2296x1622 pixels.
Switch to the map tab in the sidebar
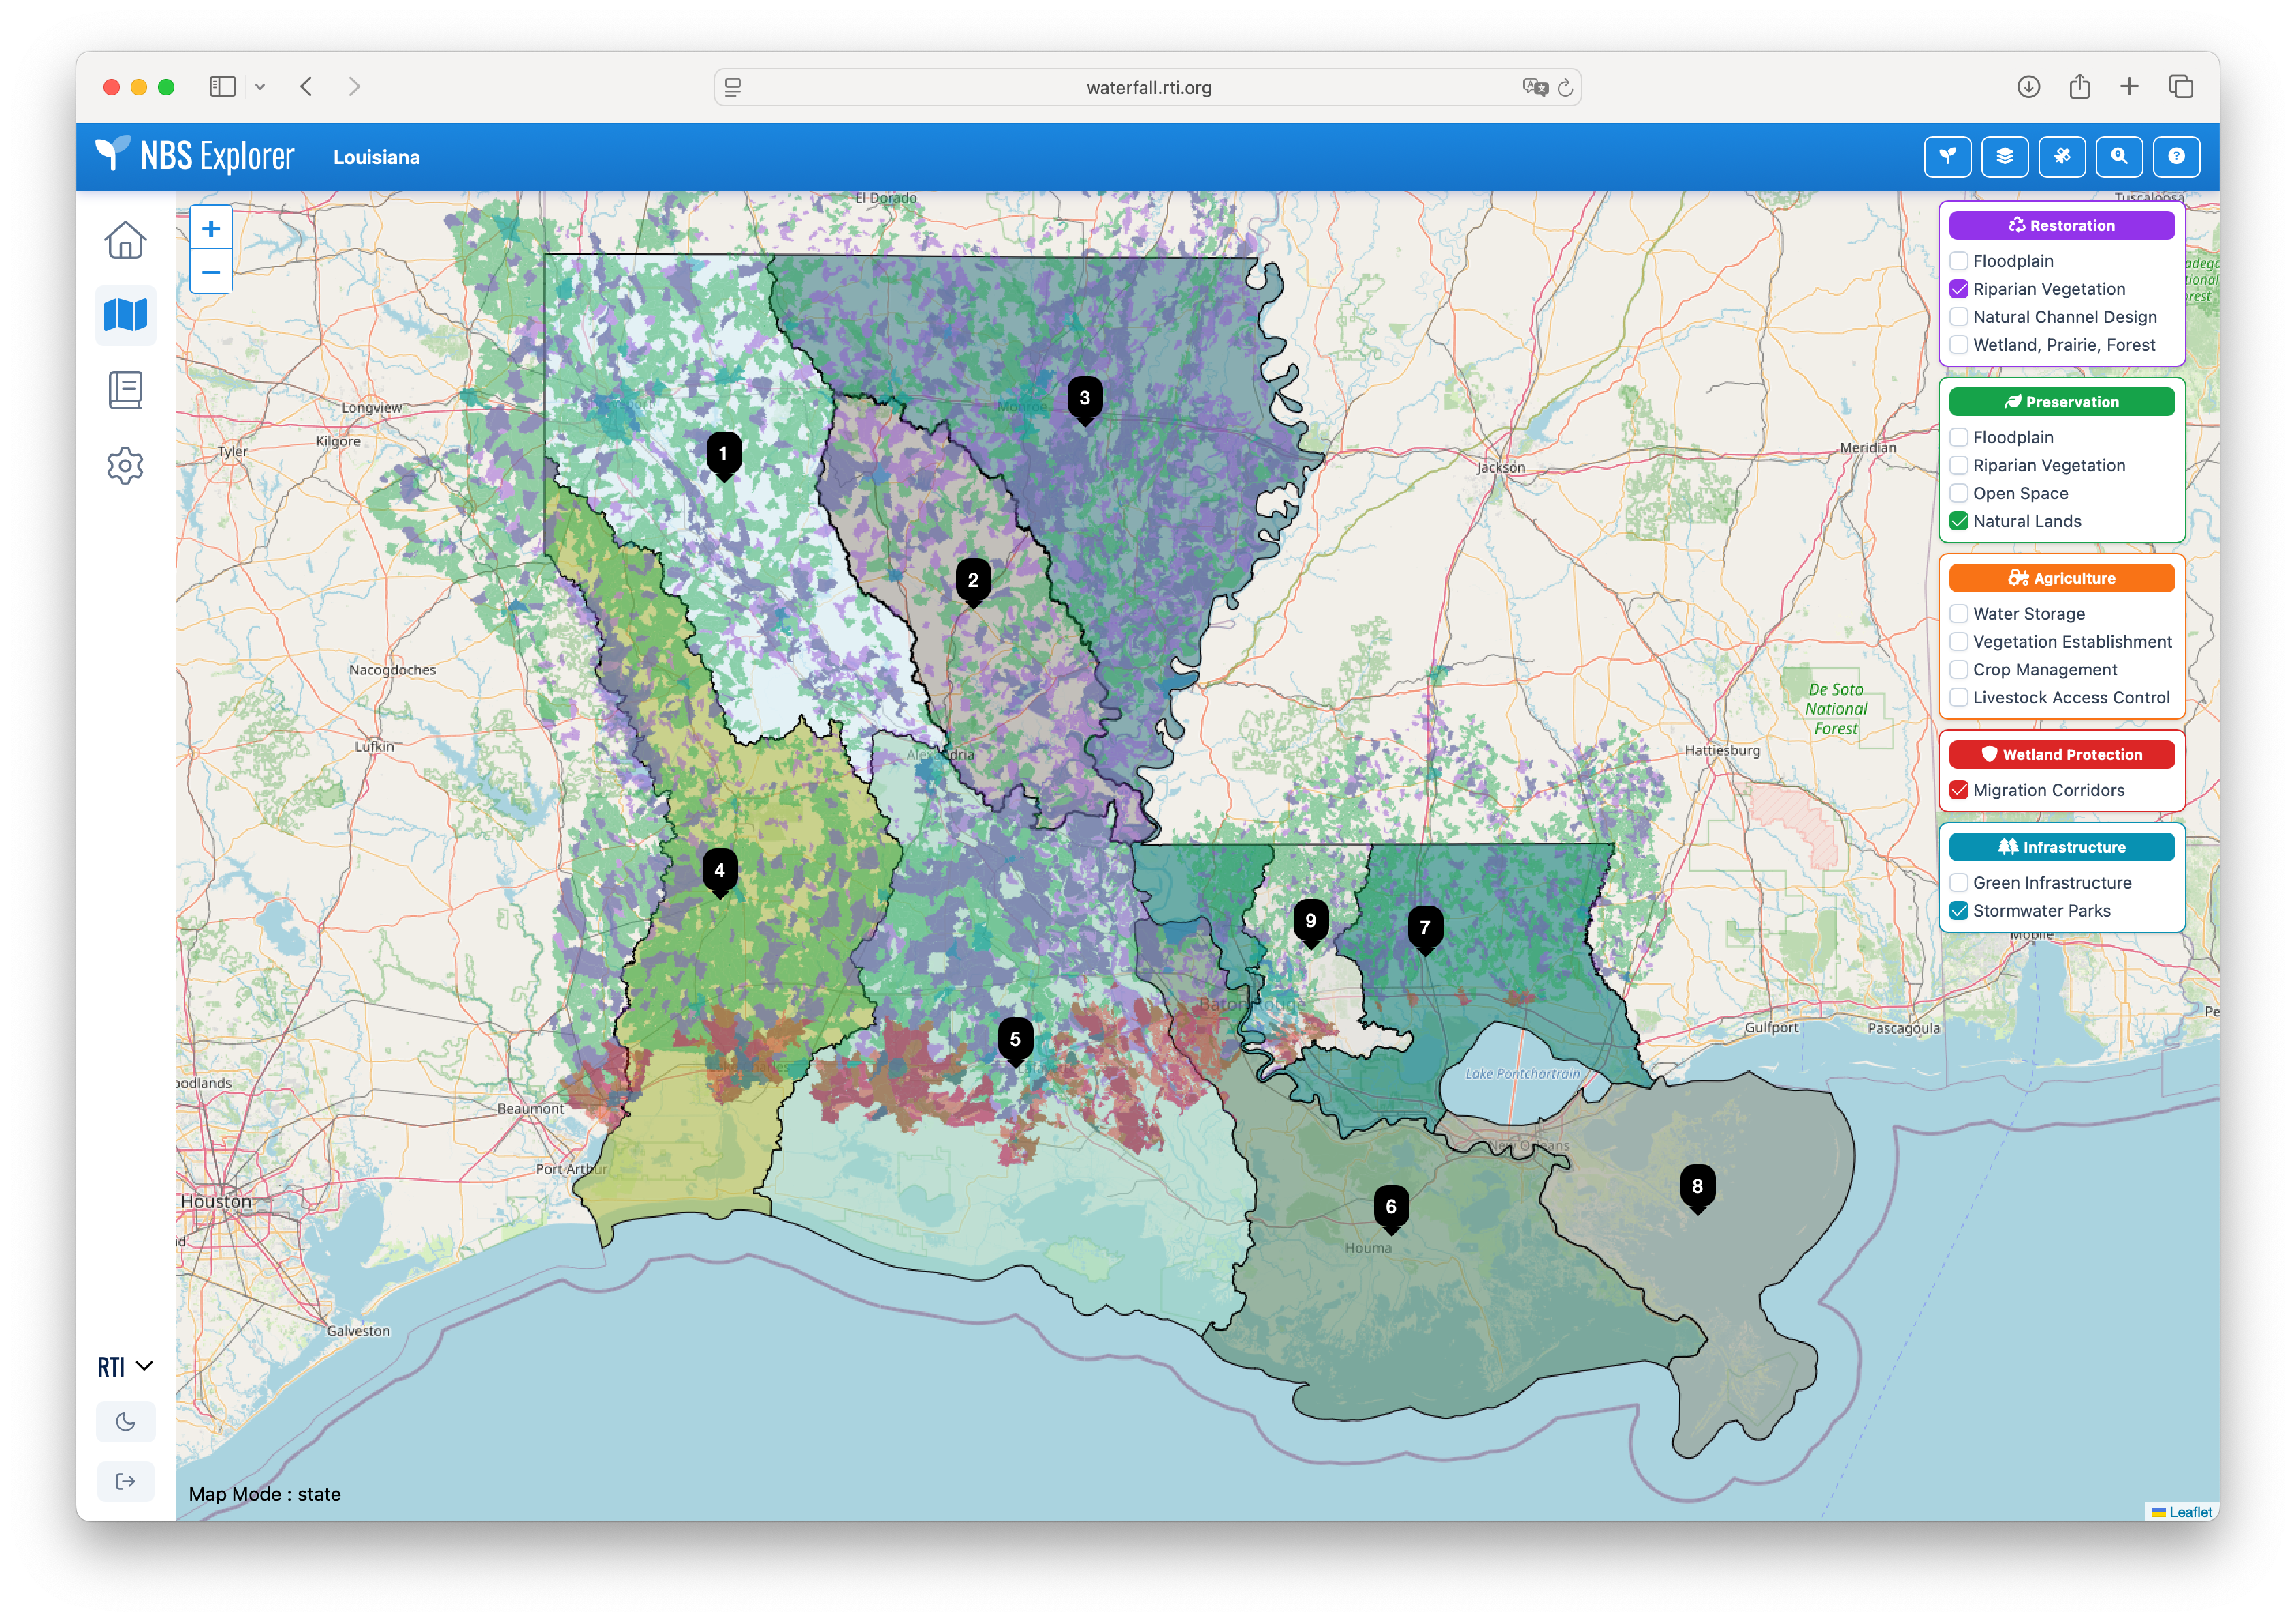tap(126, 315)
